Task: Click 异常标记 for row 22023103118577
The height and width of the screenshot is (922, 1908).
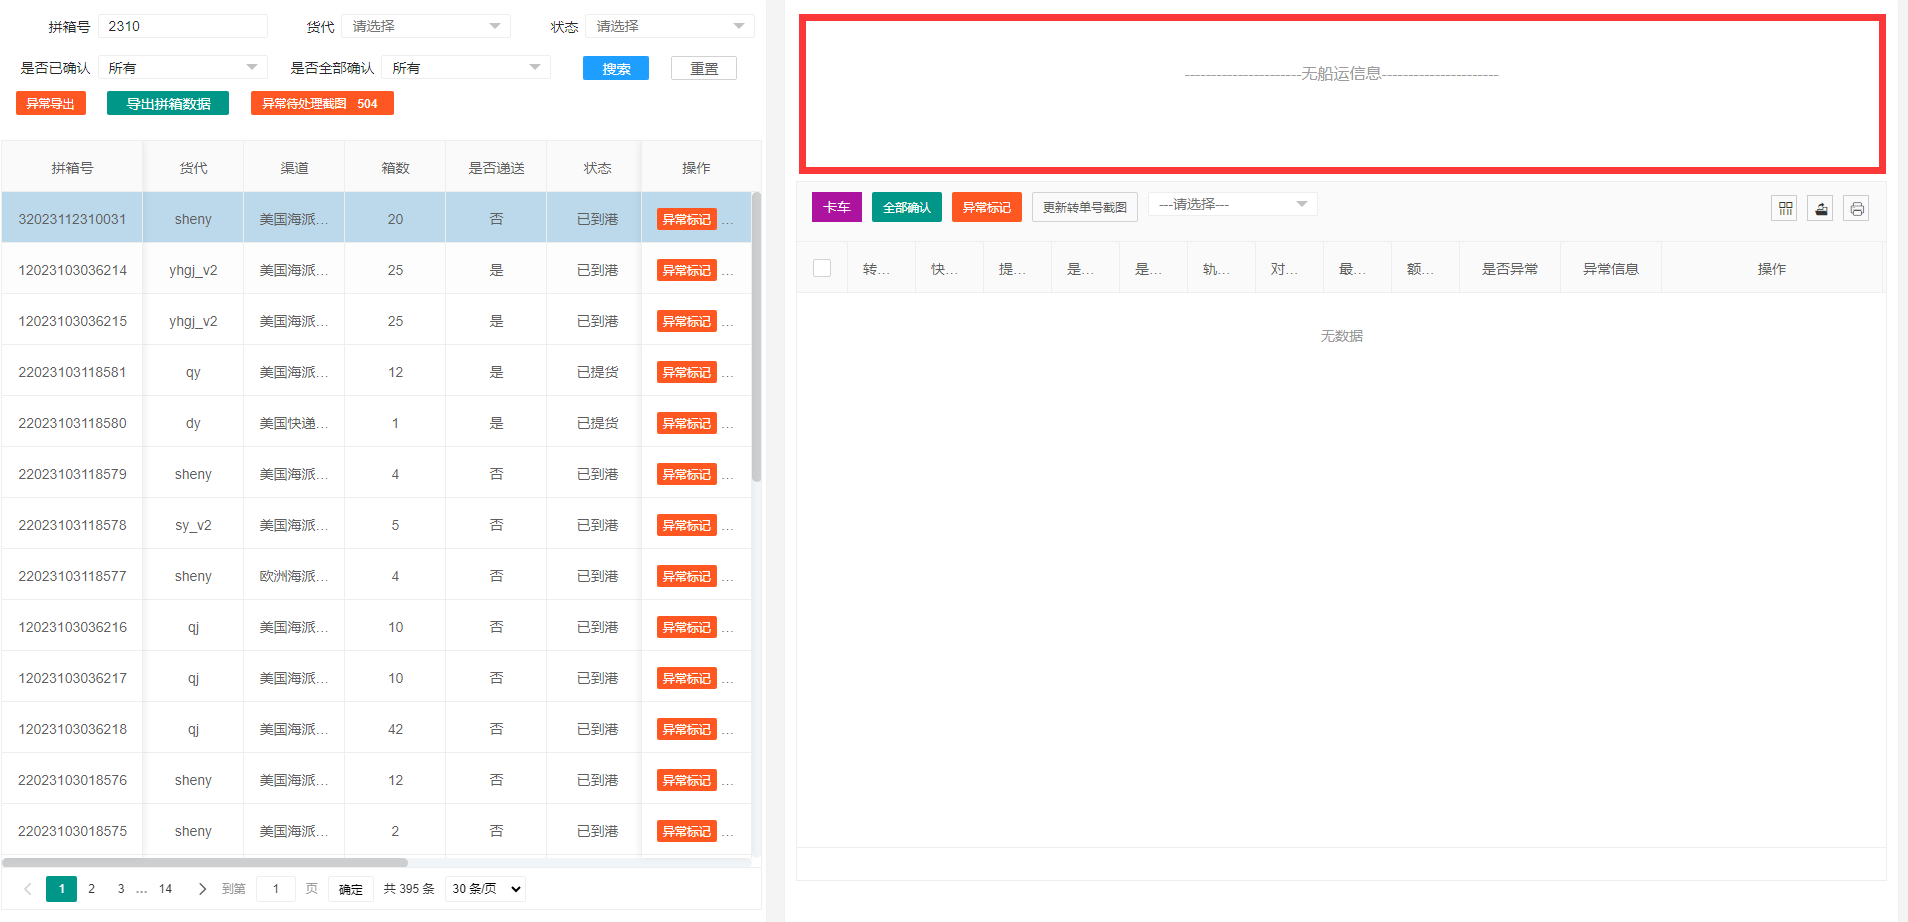Action: pyautogui.click(x=687, y=576)
